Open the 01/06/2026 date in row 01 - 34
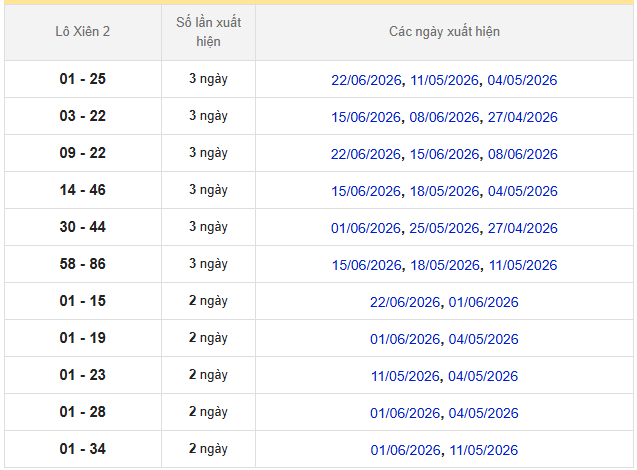 pyautogui.click(x=405, y=450)
